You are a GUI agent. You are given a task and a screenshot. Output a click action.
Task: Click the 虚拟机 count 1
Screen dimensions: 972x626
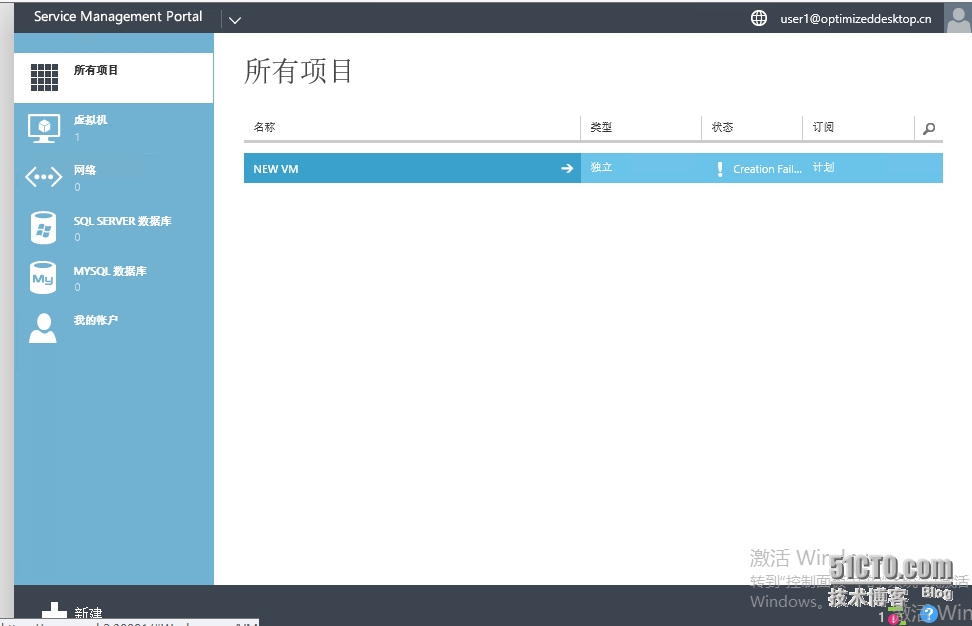(77, 138)
